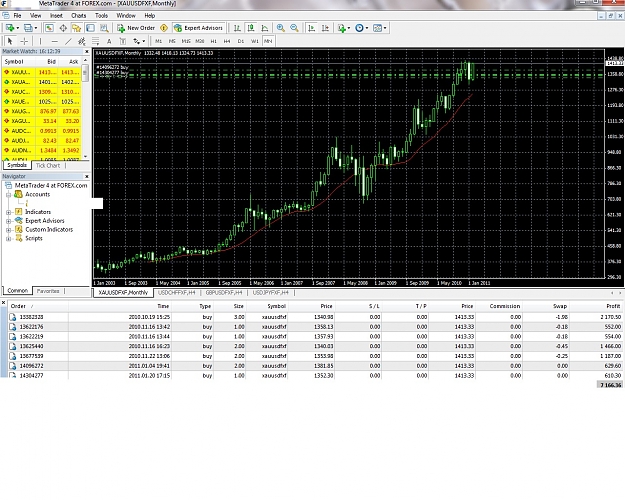Zoom out on the chart

pos(294,28)
